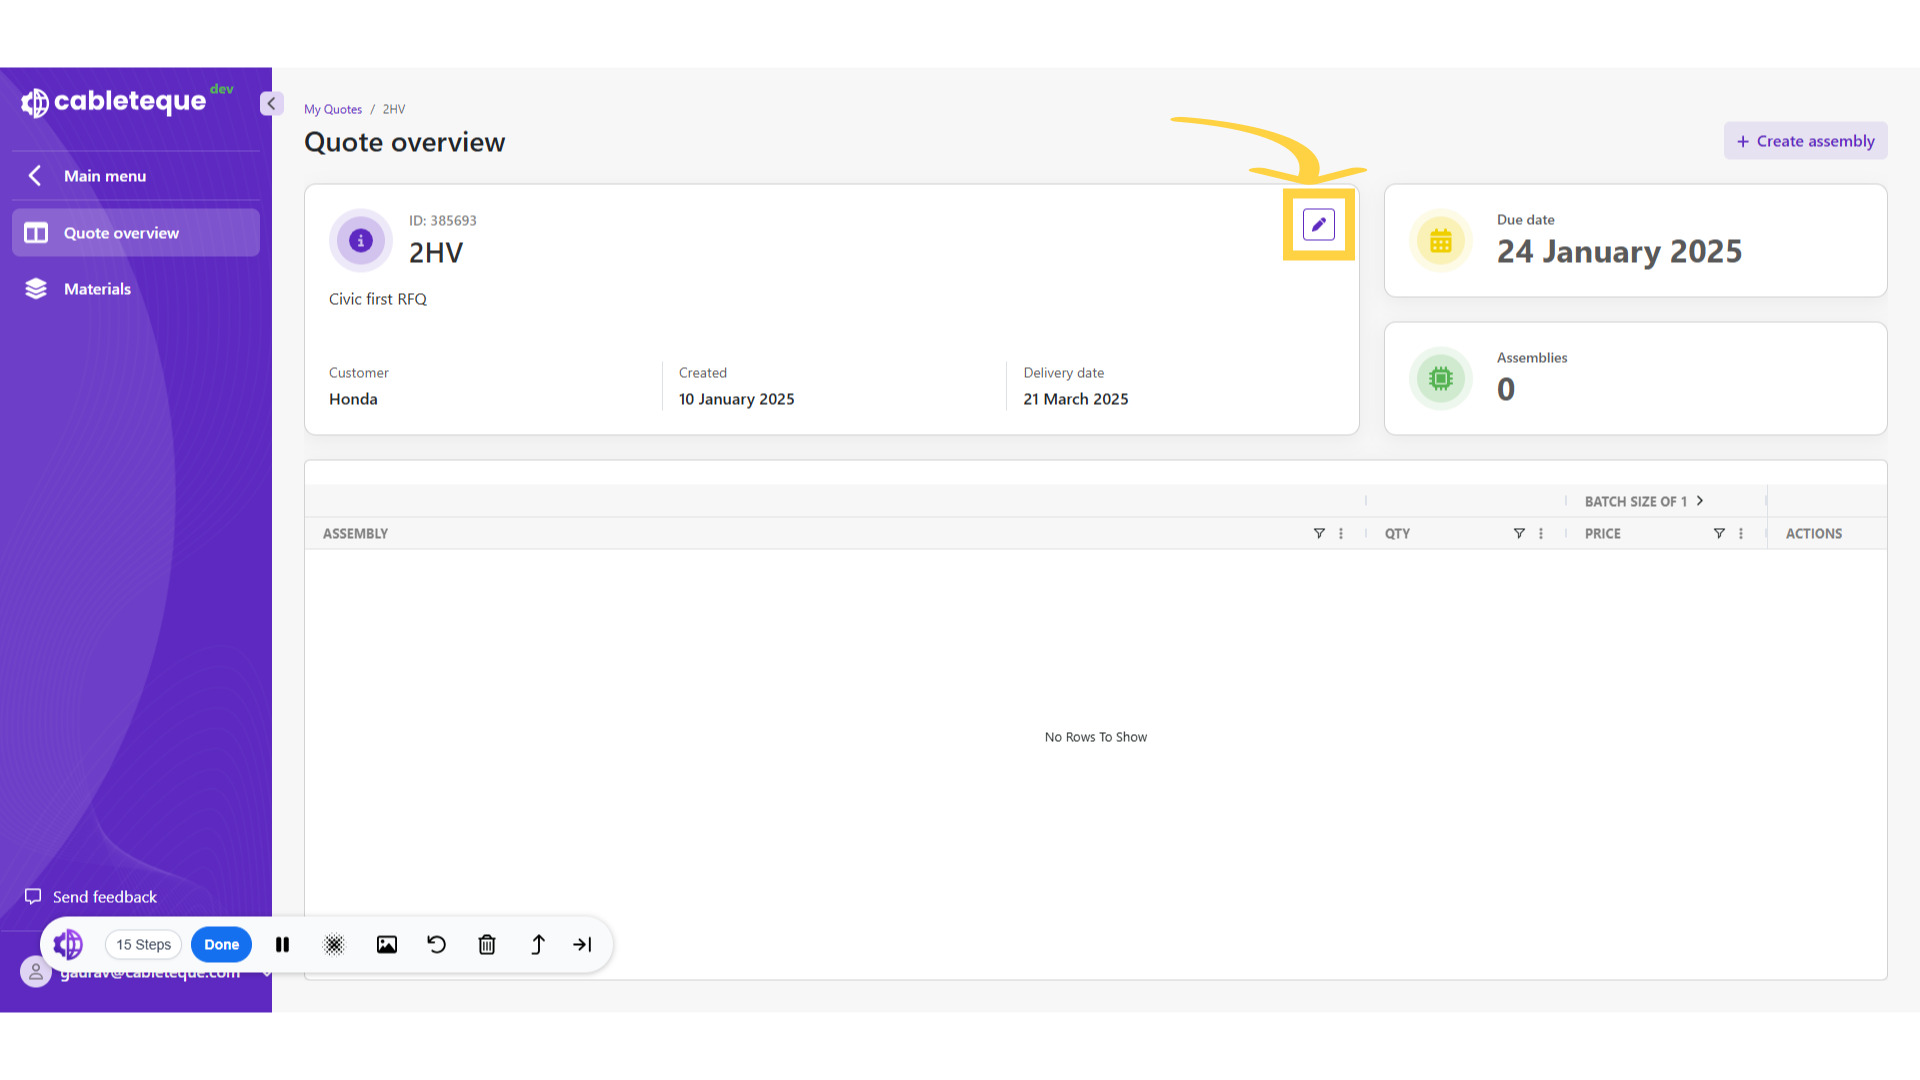This screenshot has width=1920, height=1080.
Task: Open Materials in the sidebar
Action: tap(97, 289)
